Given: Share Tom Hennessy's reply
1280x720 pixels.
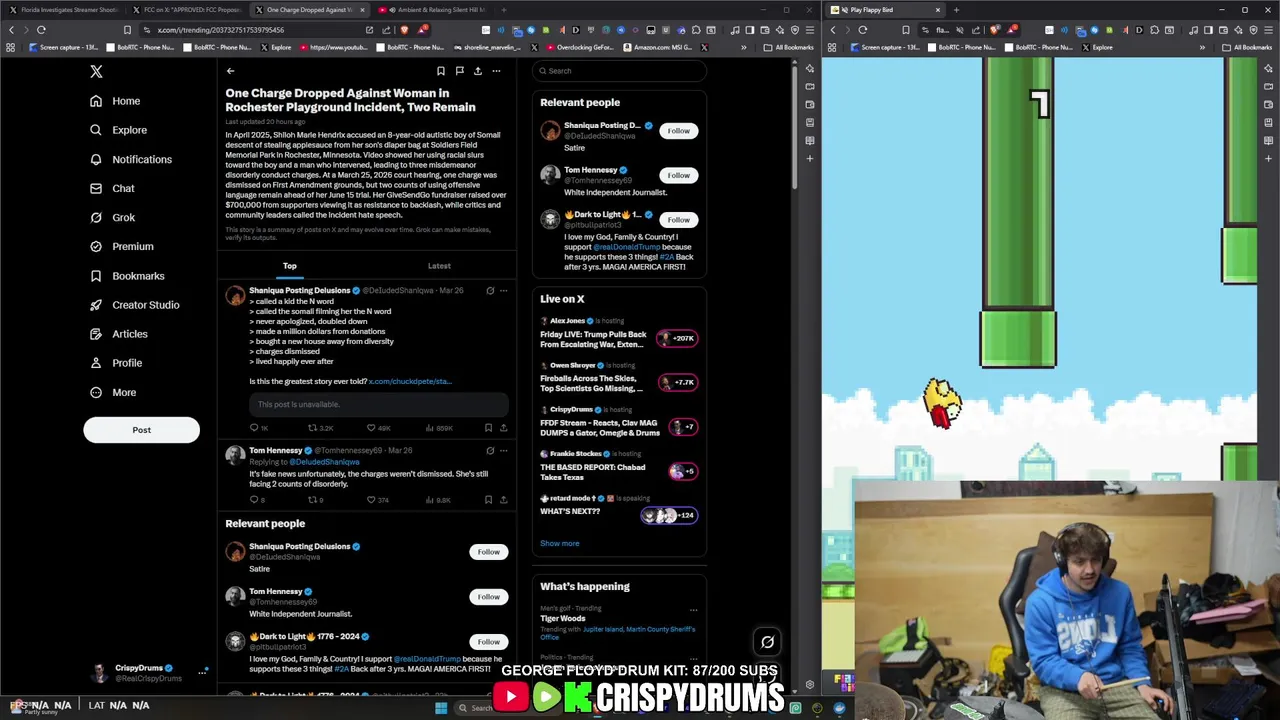Looking at the screenshot, I should coord(503,499).
